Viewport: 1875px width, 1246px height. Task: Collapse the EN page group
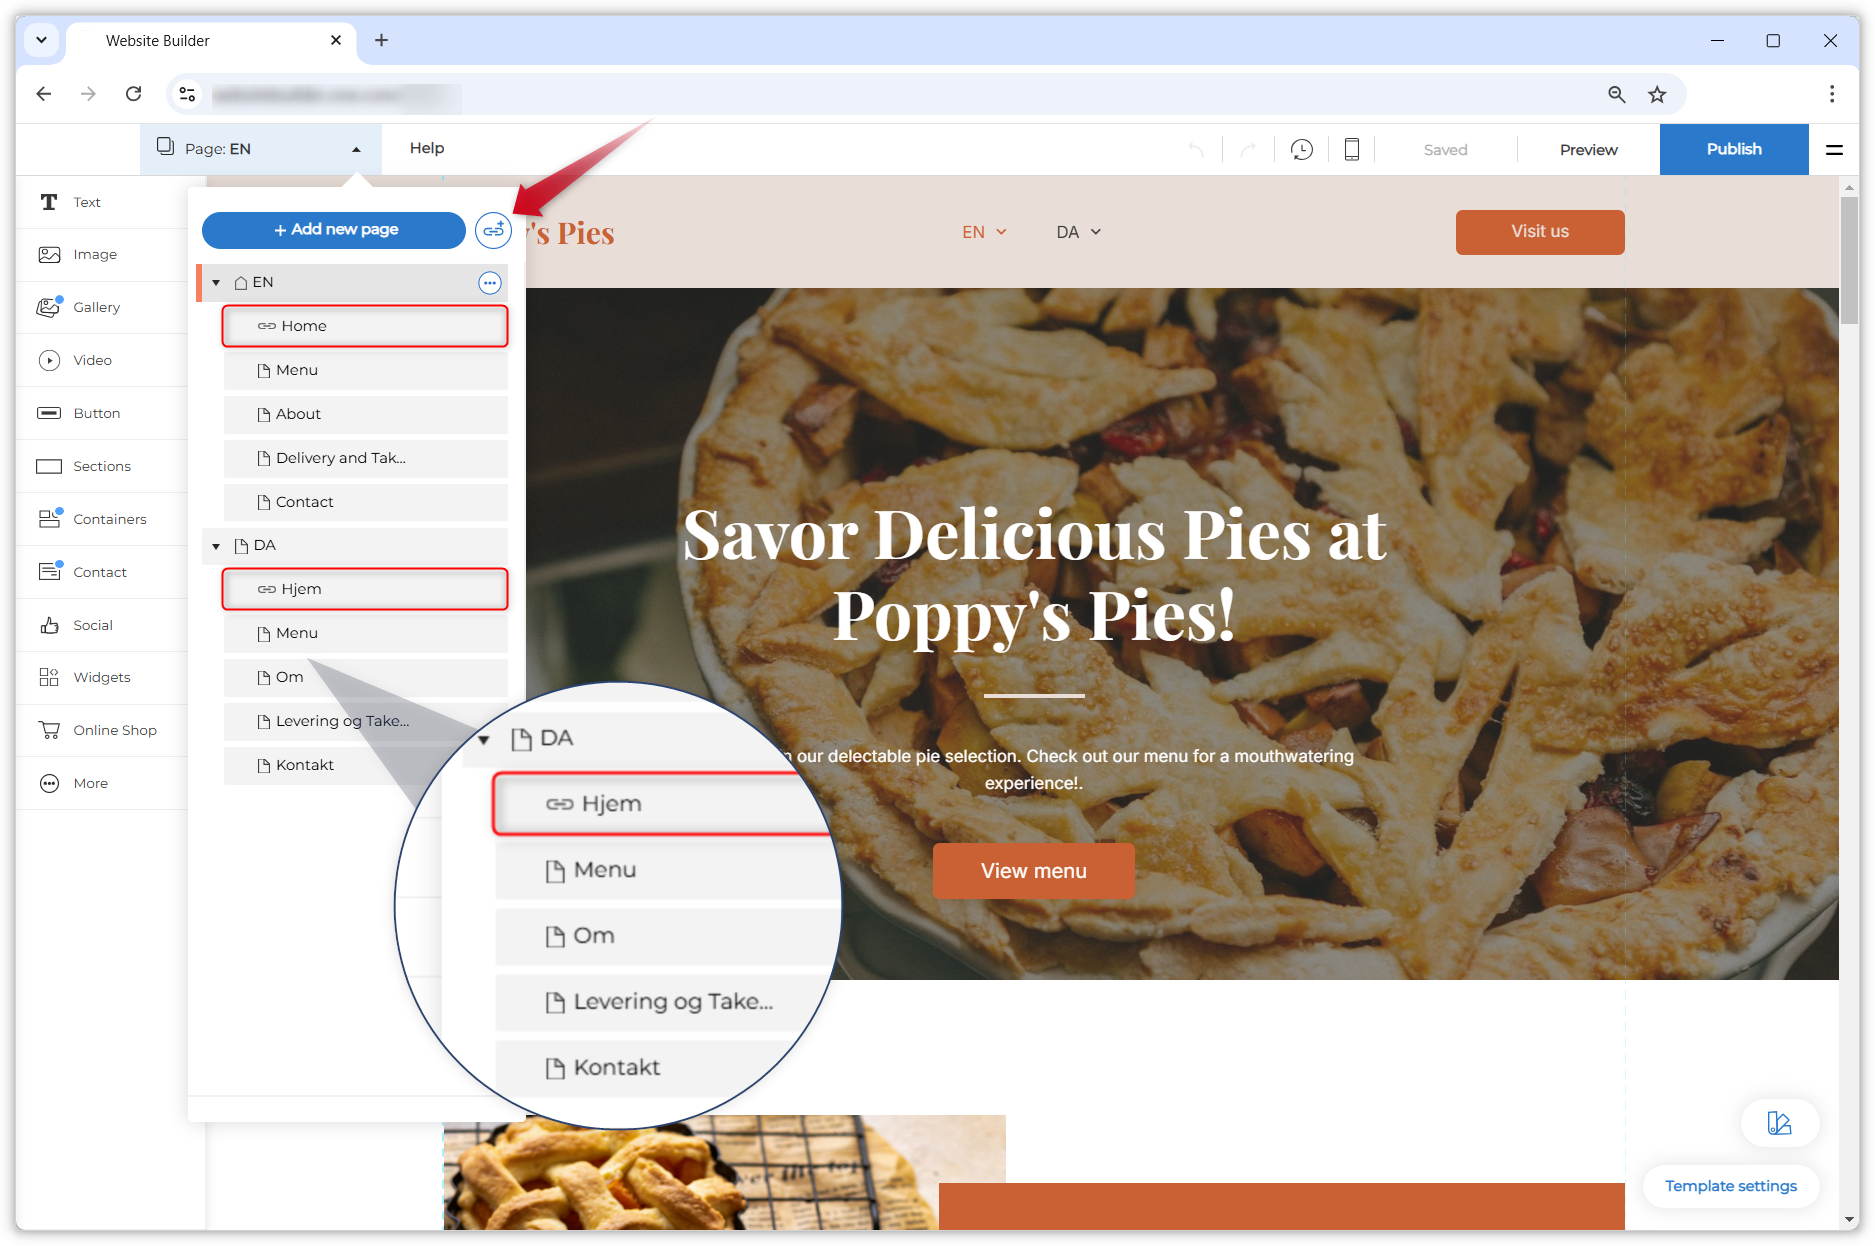tap(215, 282)
